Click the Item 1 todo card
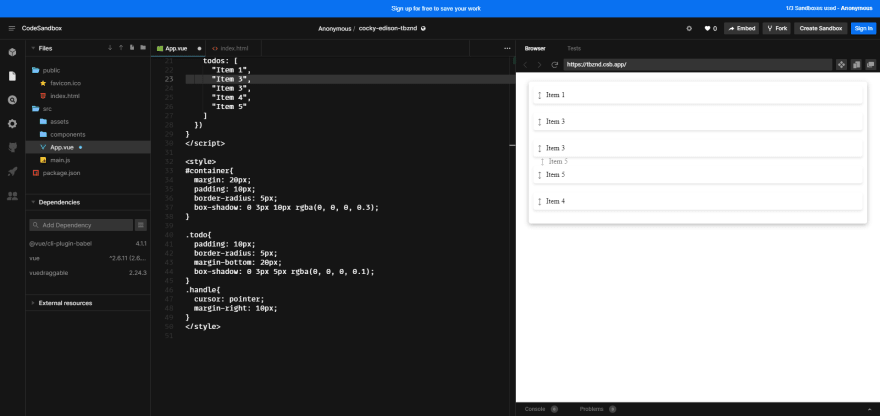880x416 pixels. point(698,95)
